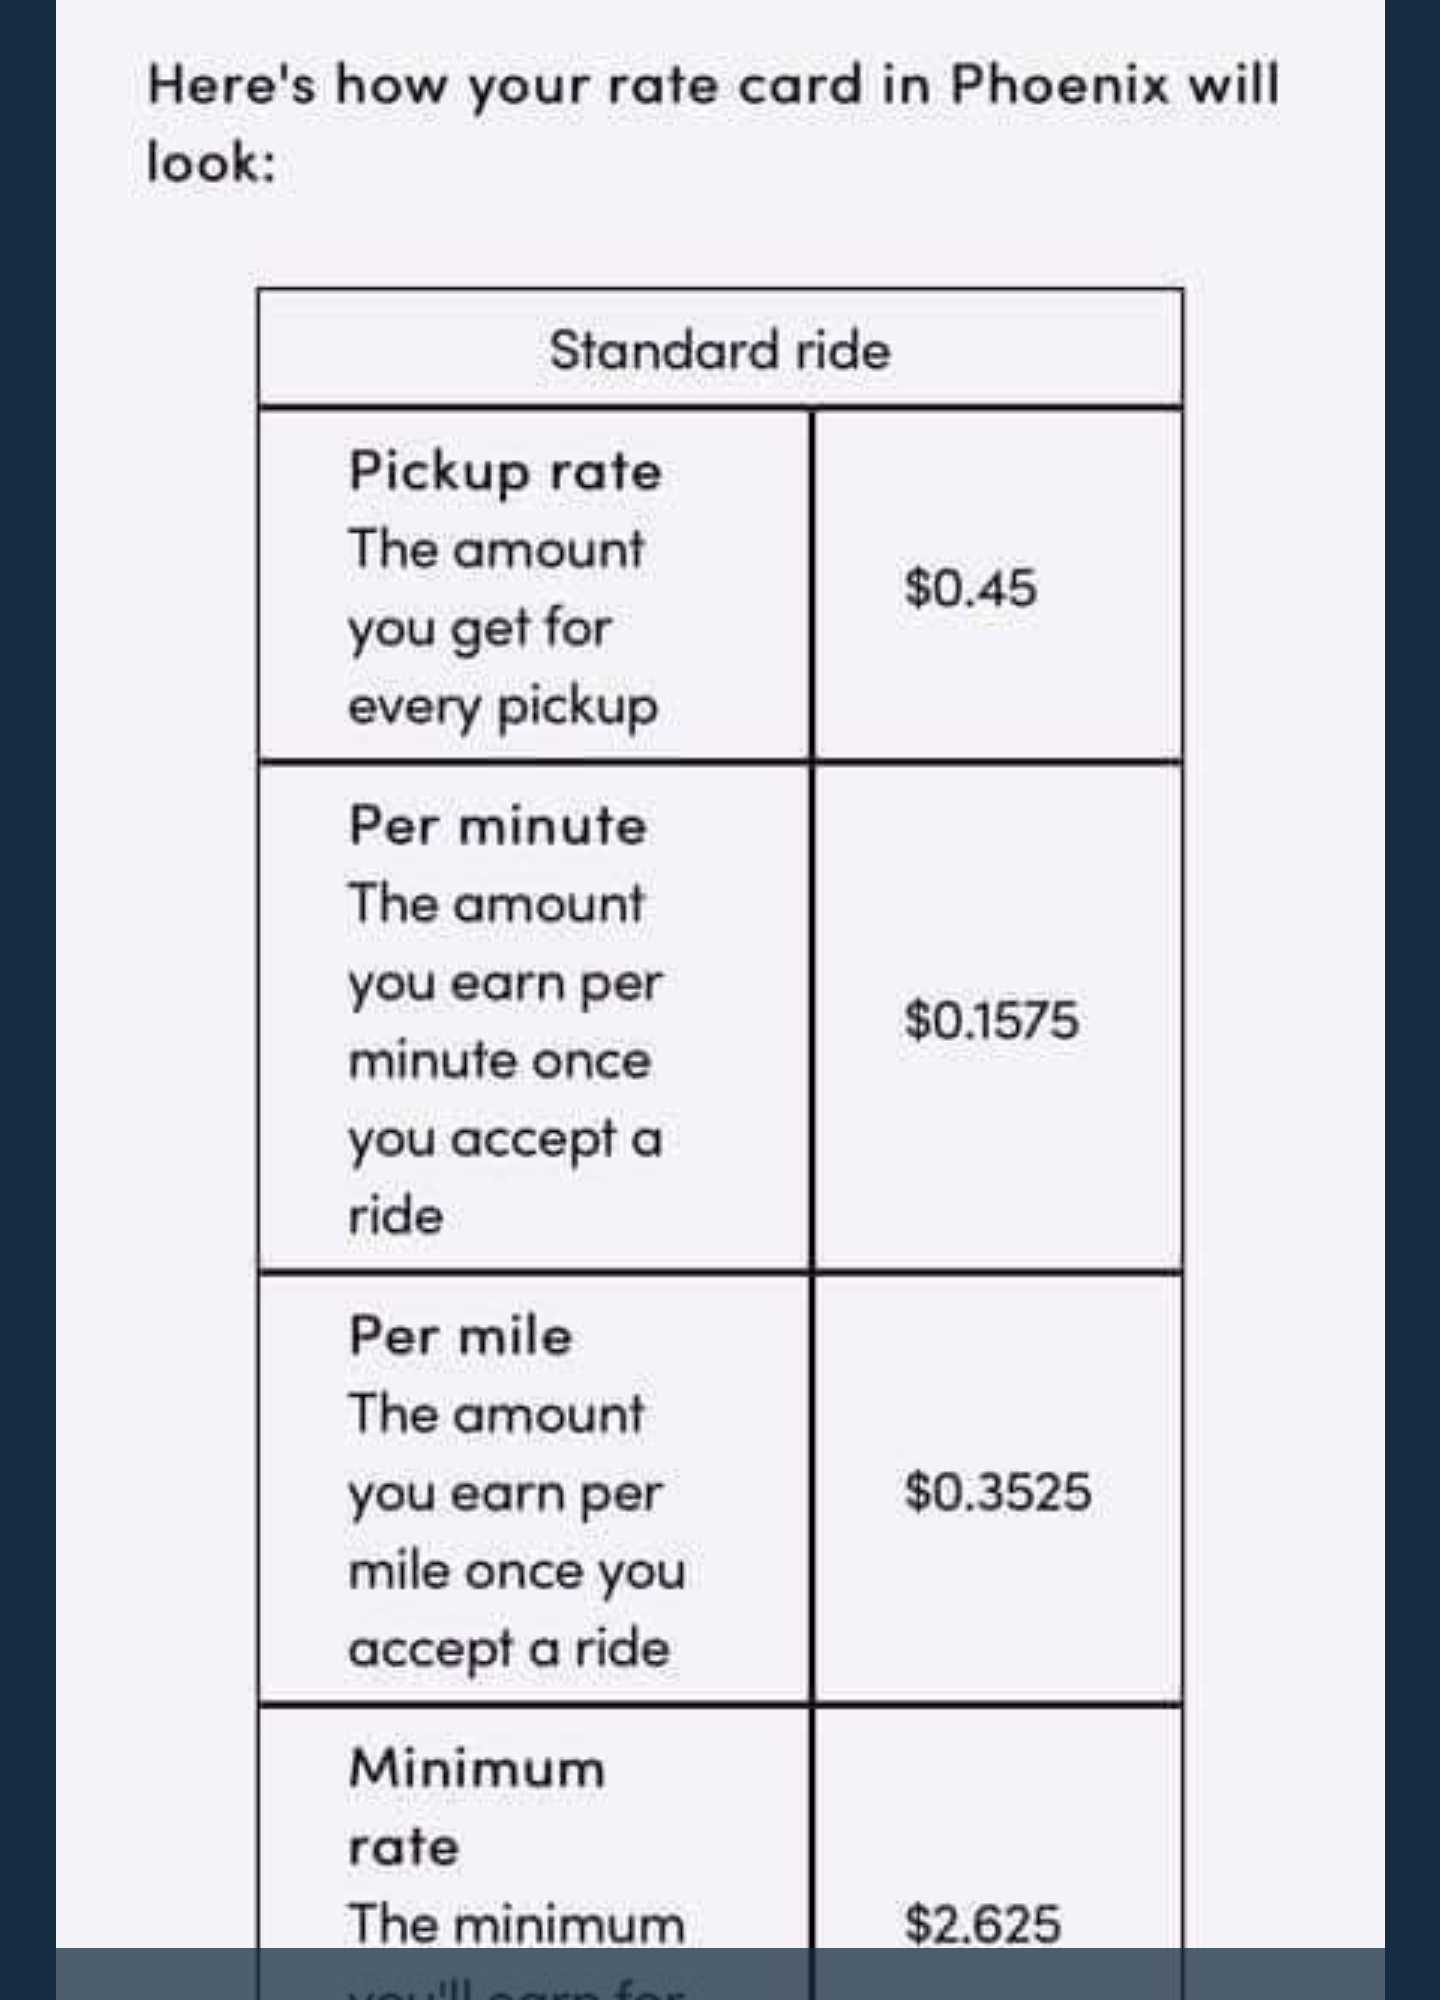
Task: Click "every pickup" in pickup description
Action: pyautogui.click(x=503, y=707)
